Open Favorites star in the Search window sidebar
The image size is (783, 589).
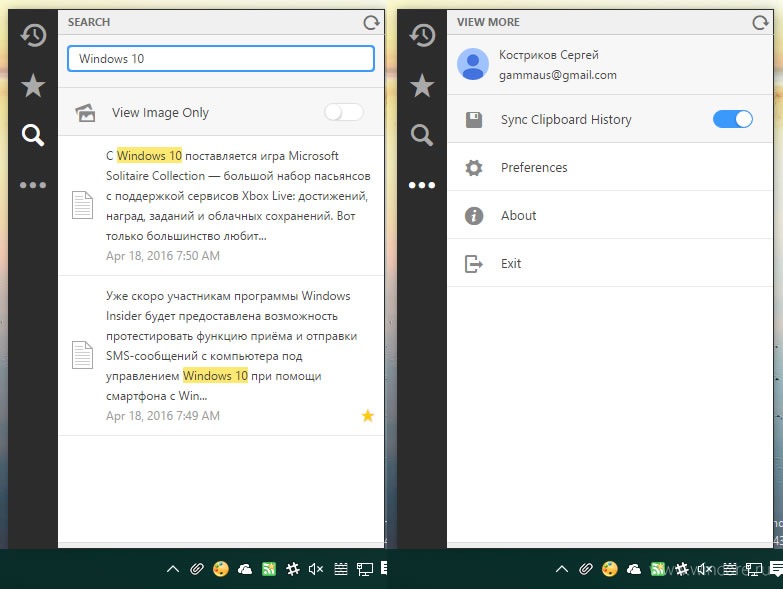[x=33, y=85]
